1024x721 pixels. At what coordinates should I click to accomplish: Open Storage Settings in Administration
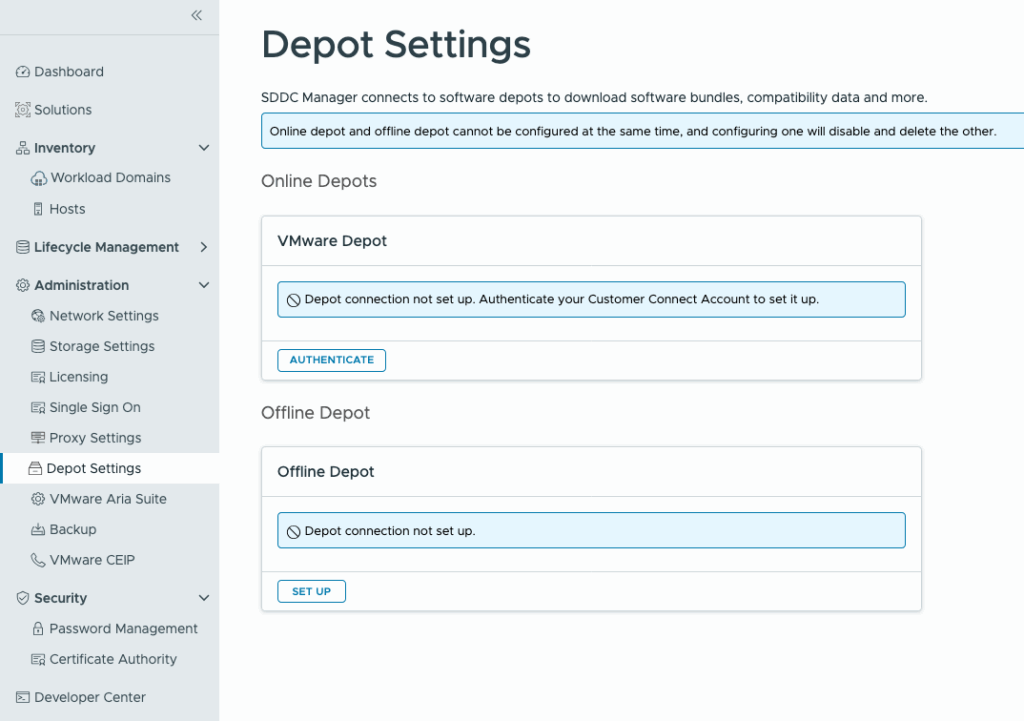pos(102,346)
